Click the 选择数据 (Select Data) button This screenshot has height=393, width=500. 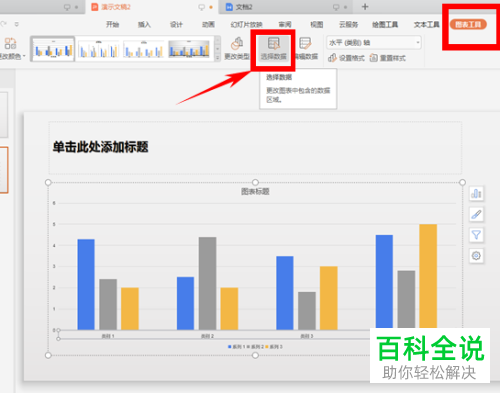click(x=273, y=49)
